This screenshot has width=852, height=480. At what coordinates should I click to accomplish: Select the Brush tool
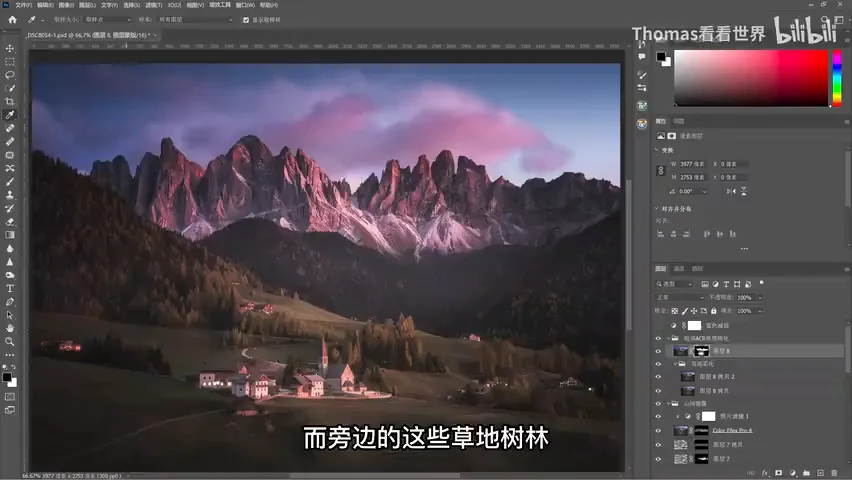tap(10, 182)
